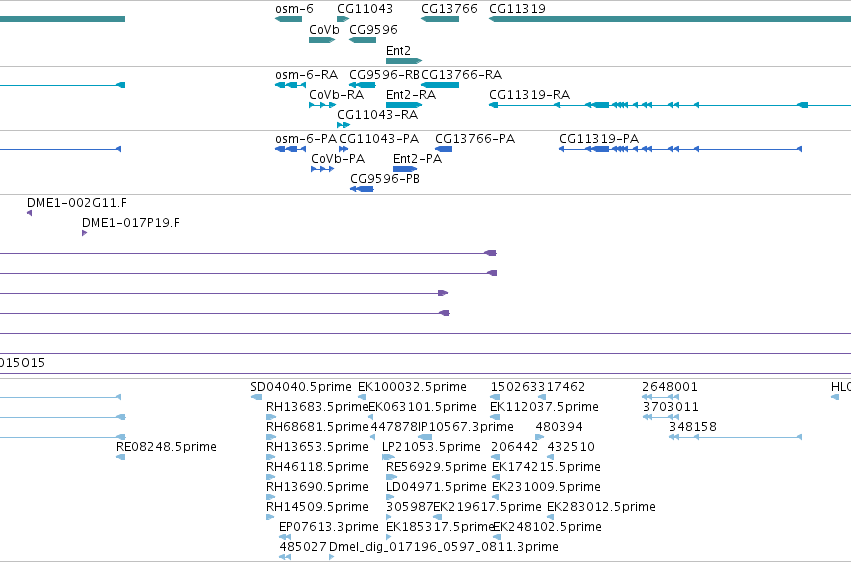
Task: Click the RH68681.5prime EST label
Action: coord(317,427)
